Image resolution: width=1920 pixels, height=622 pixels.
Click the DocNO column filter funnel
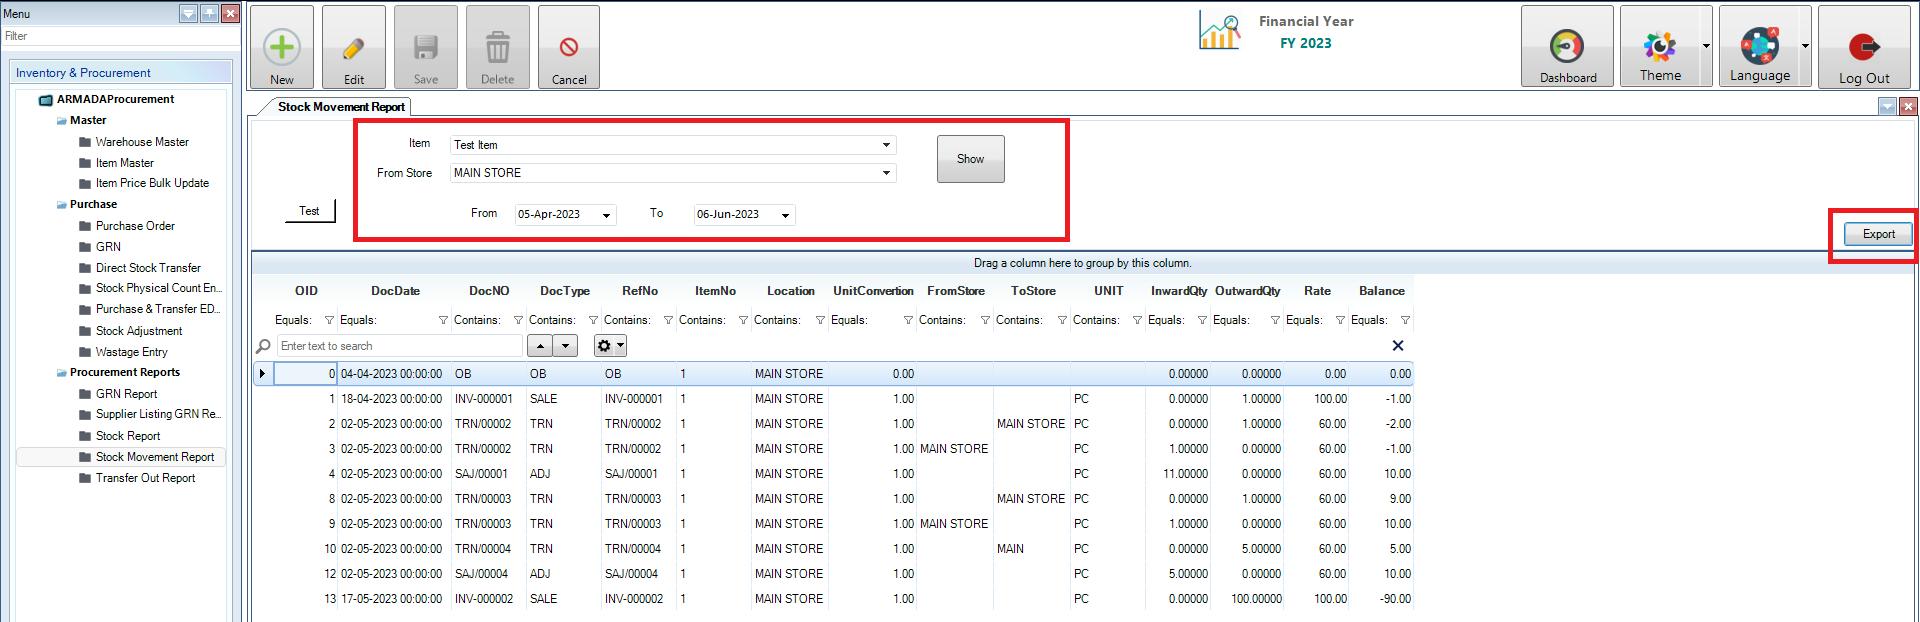tap(518, 320)
